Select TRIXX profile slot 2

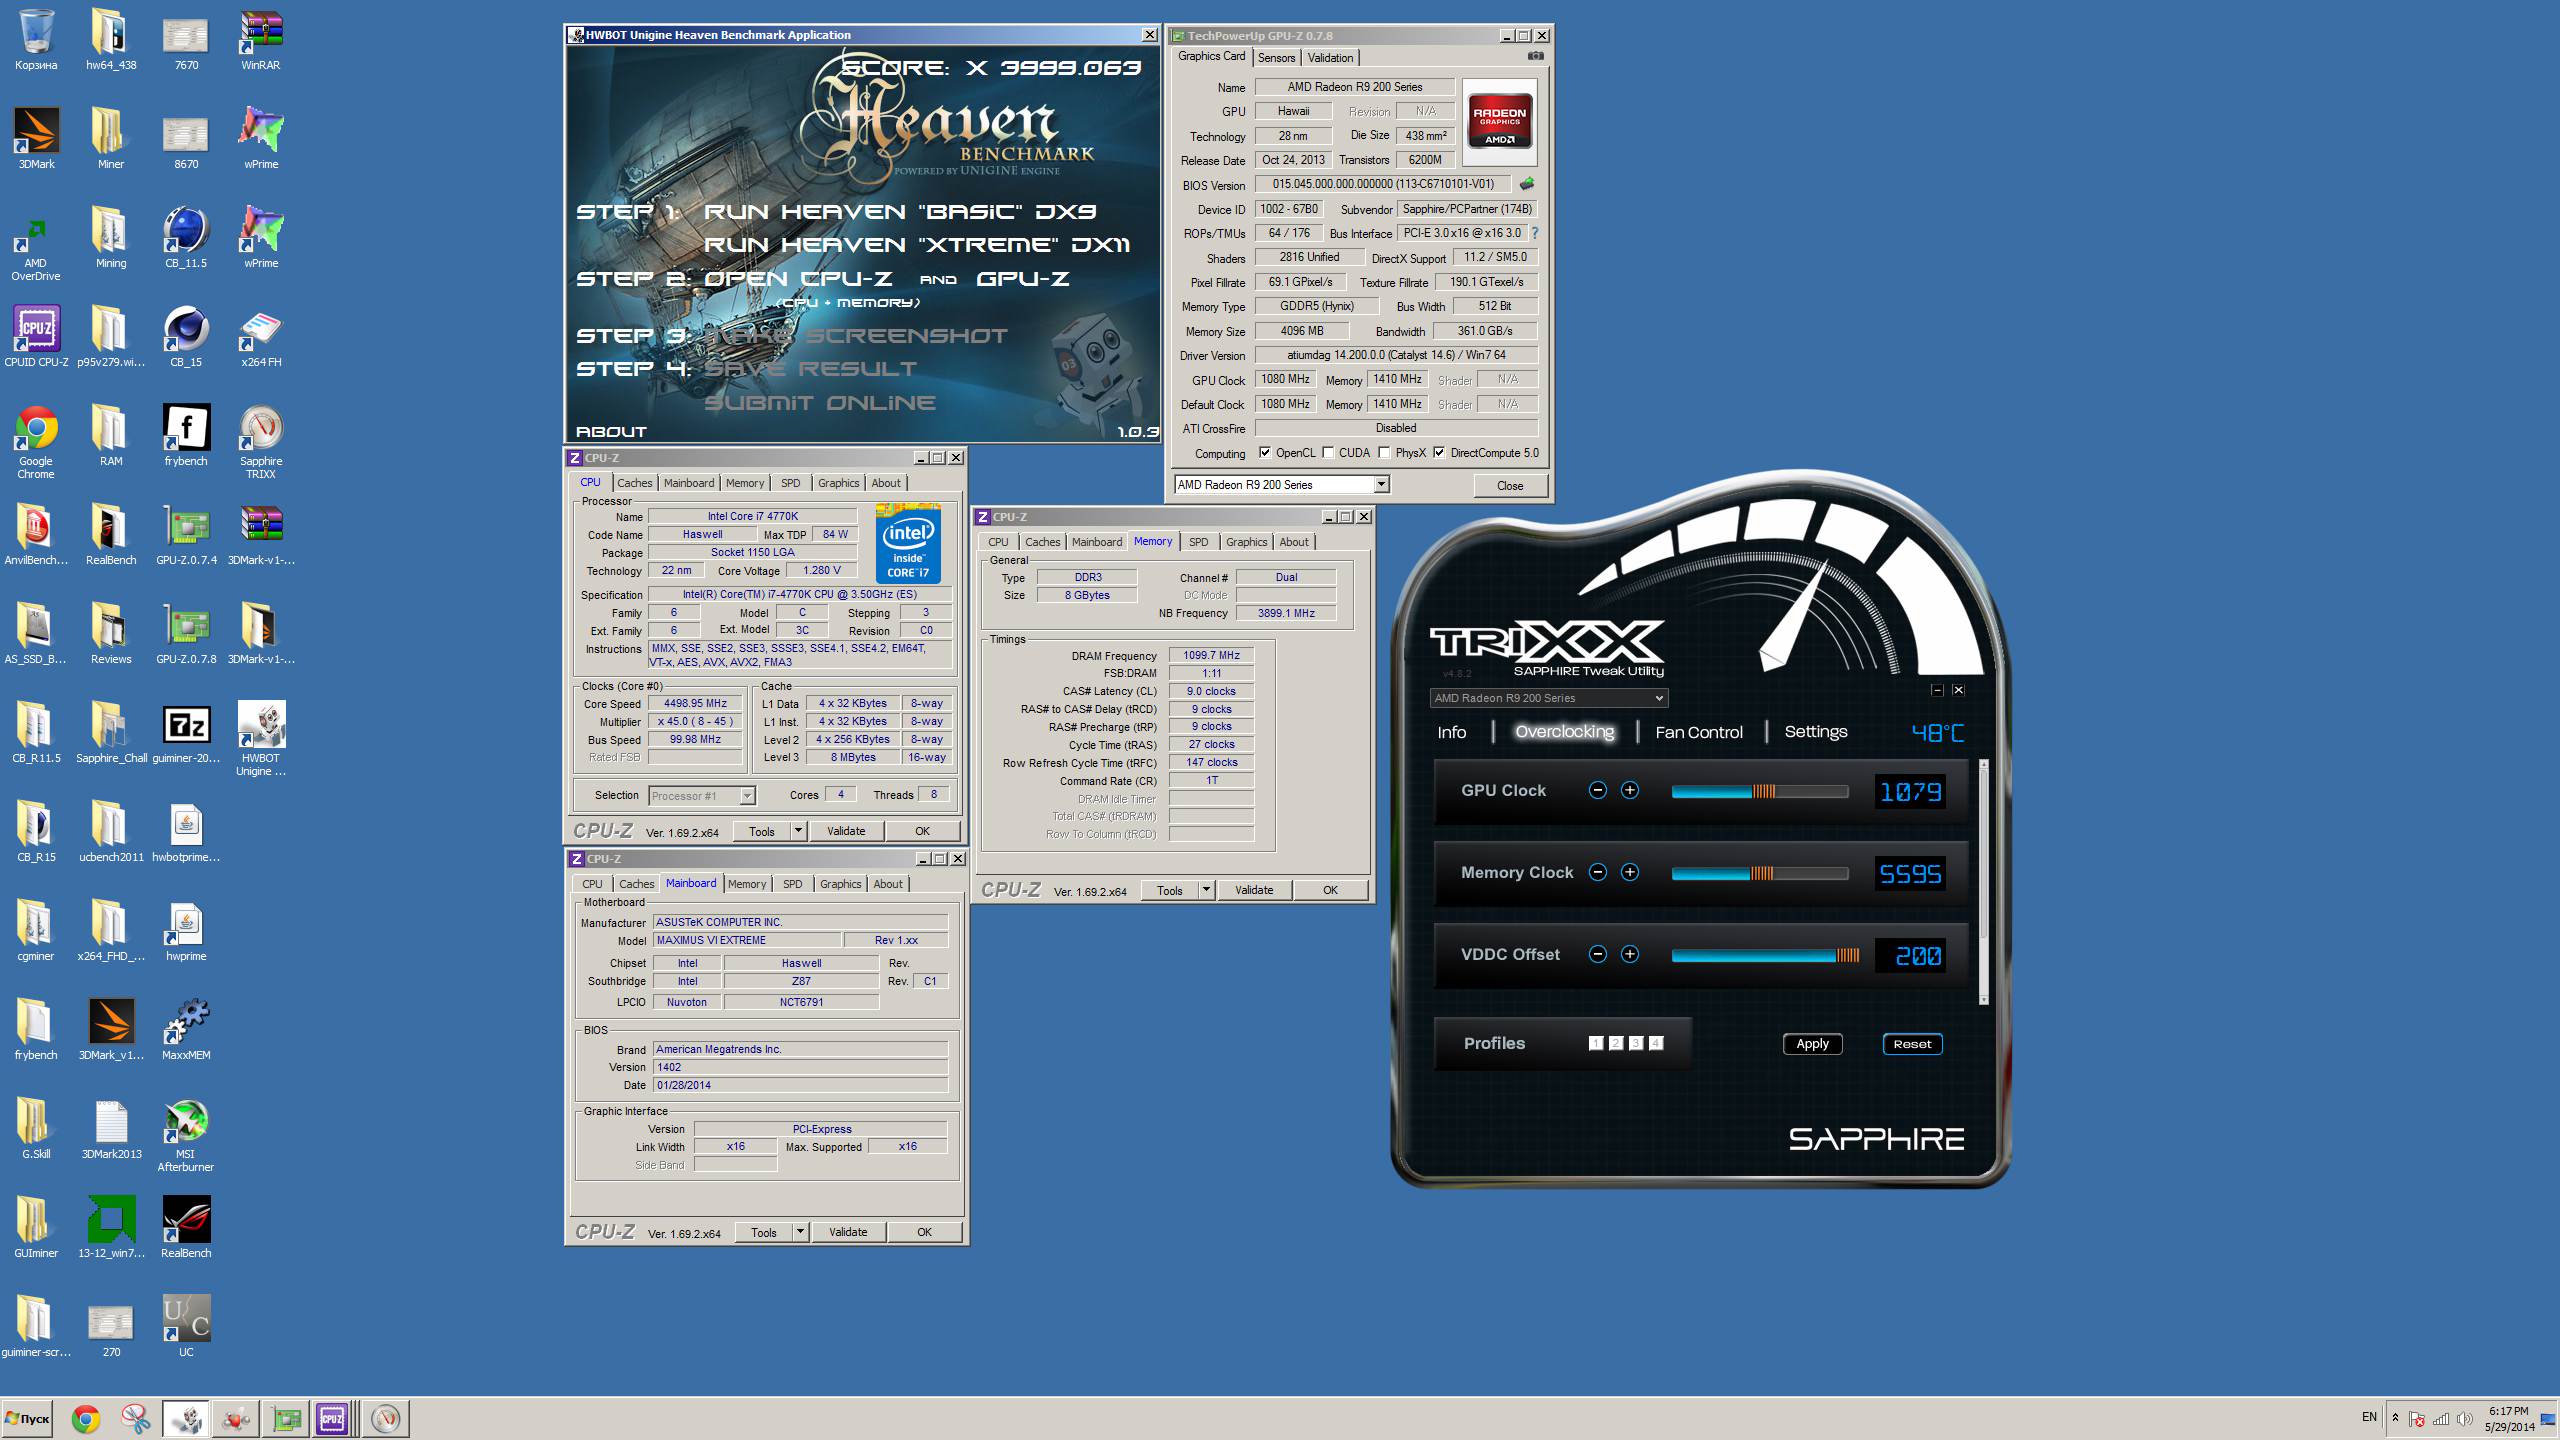pyautogui.click(x=1616, y=1043)
